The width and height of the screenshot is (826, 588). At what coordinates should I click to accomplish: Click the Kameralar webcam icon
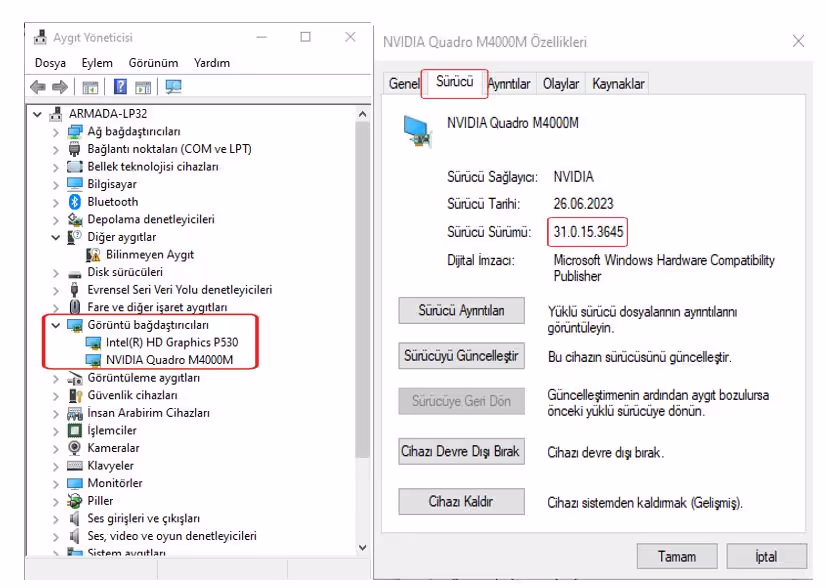point(75,448)
